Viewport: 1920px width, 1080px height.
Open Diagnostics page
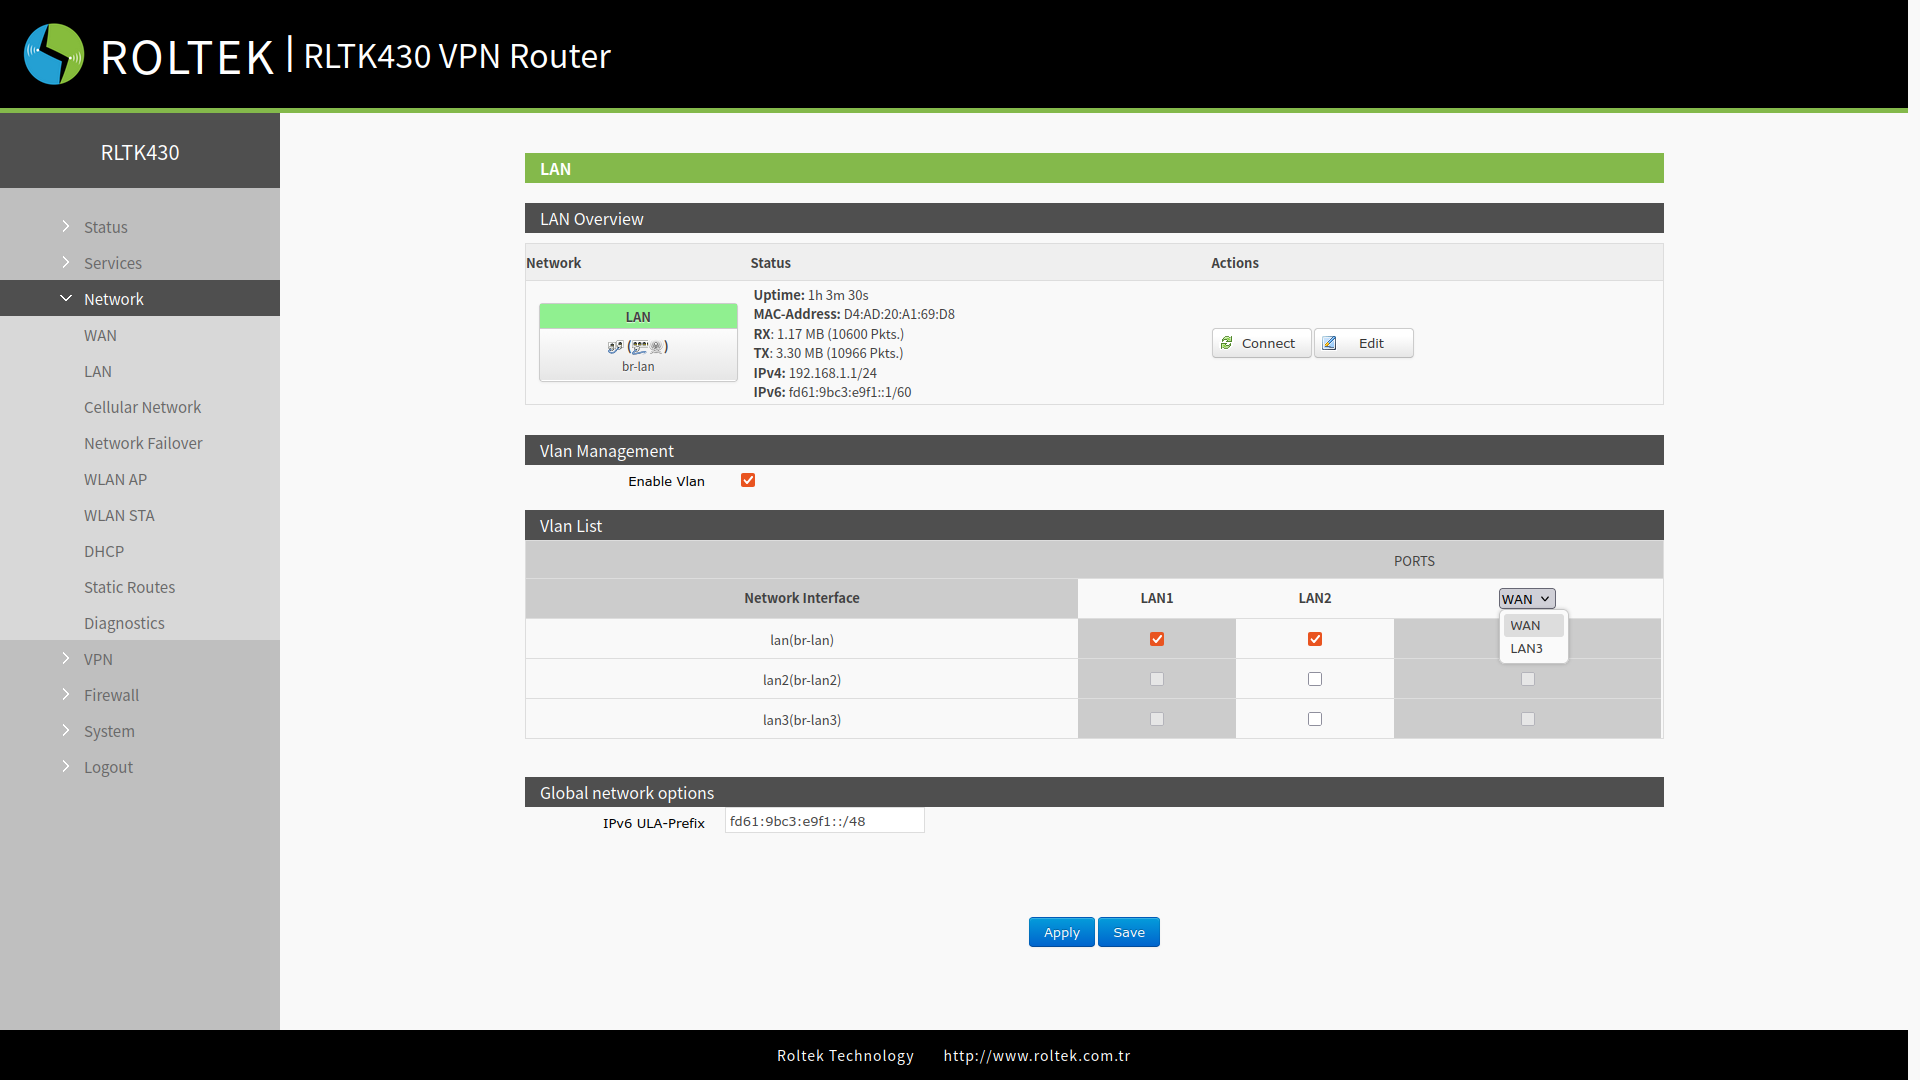pos(124,623)
